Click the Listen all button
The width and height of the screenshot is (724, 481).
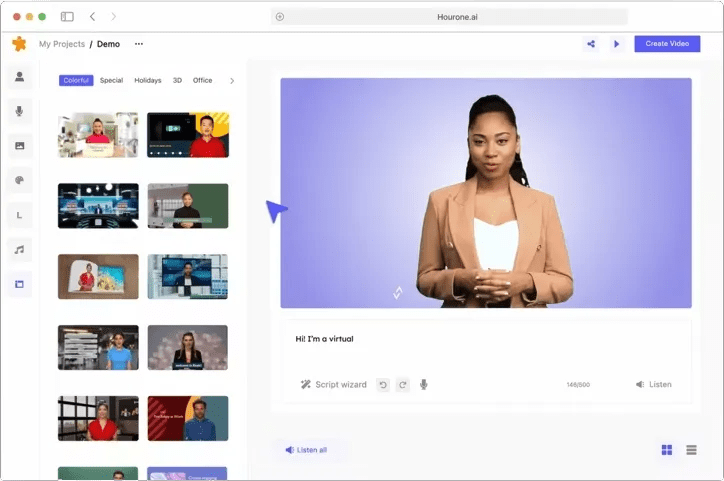(306, 450)
